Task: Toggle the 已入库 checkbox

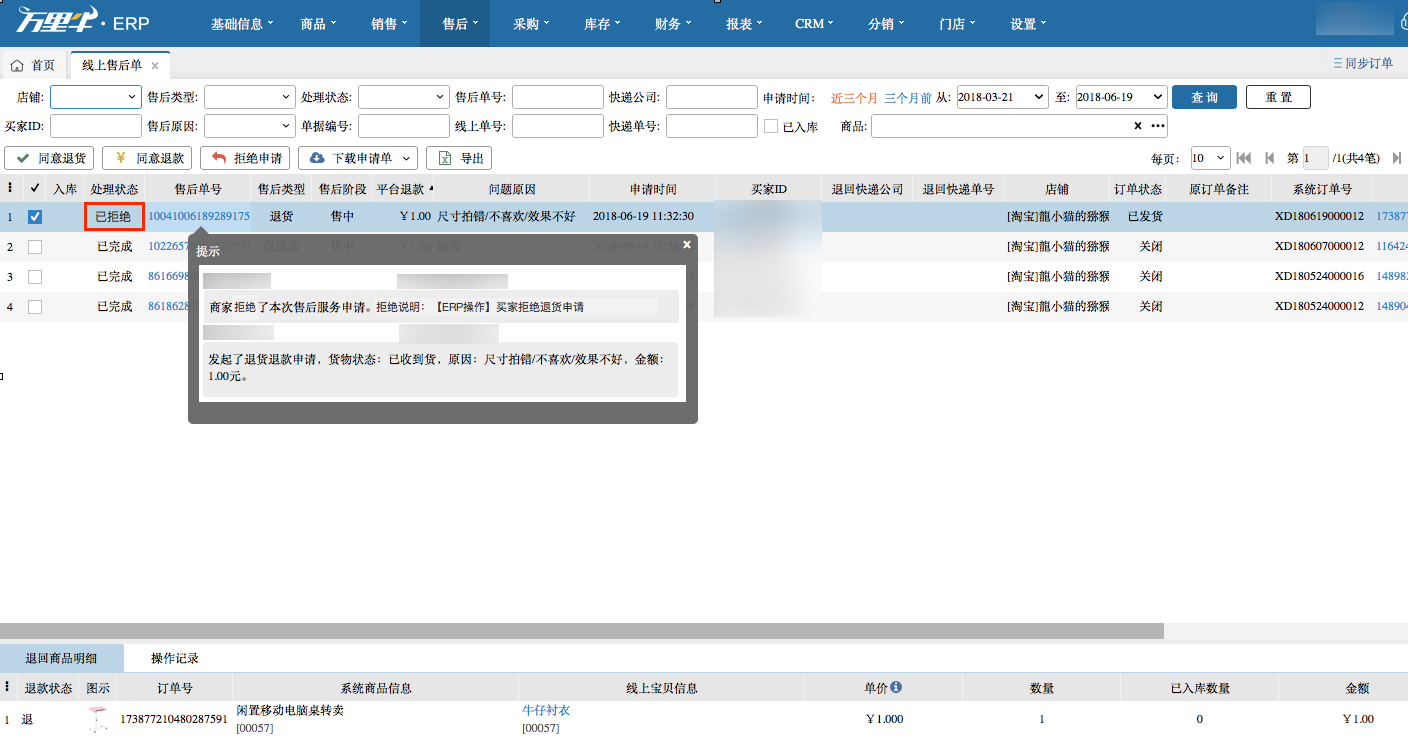Action: (771, 126)
